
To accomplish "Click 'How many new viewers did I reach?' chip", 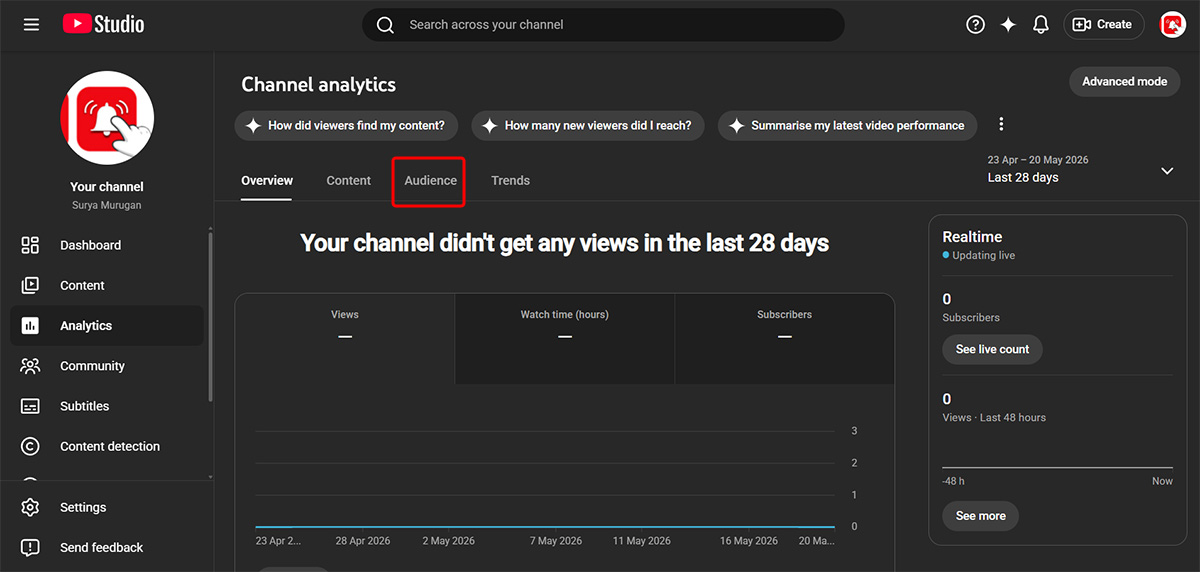I will [589, 126].
